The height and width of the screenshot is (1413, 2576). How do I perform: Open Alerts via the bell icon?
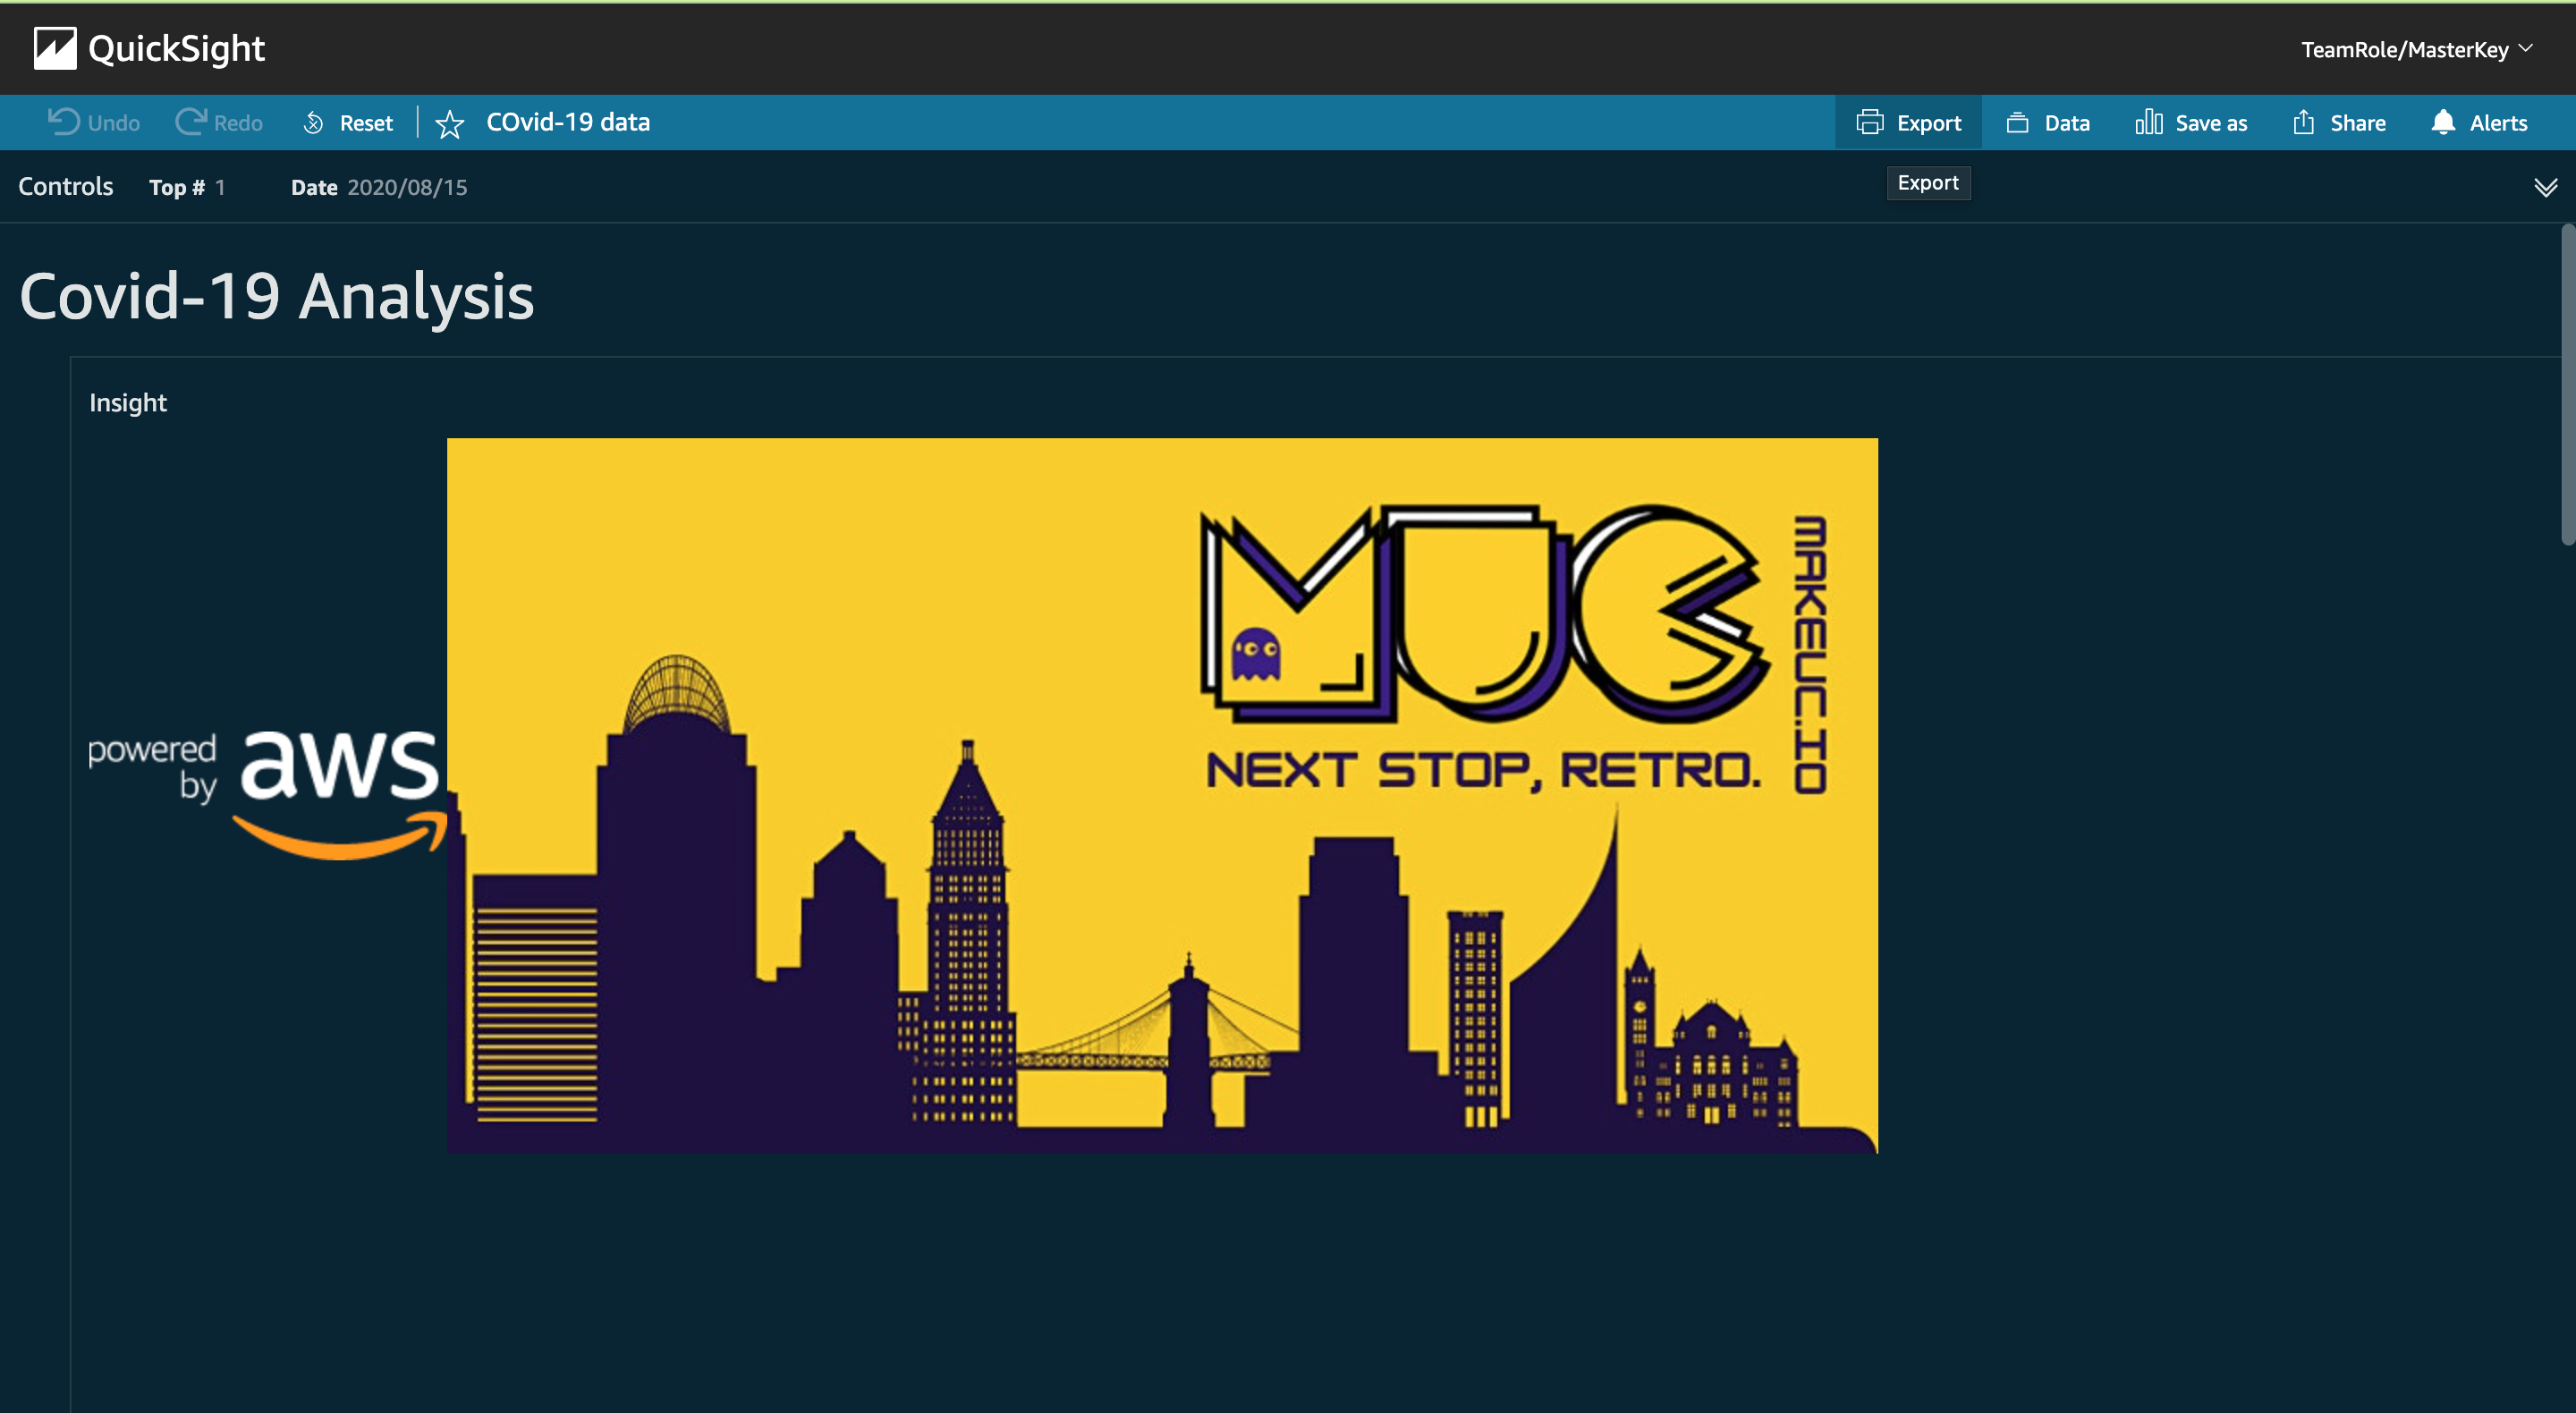click(2443, 122)
